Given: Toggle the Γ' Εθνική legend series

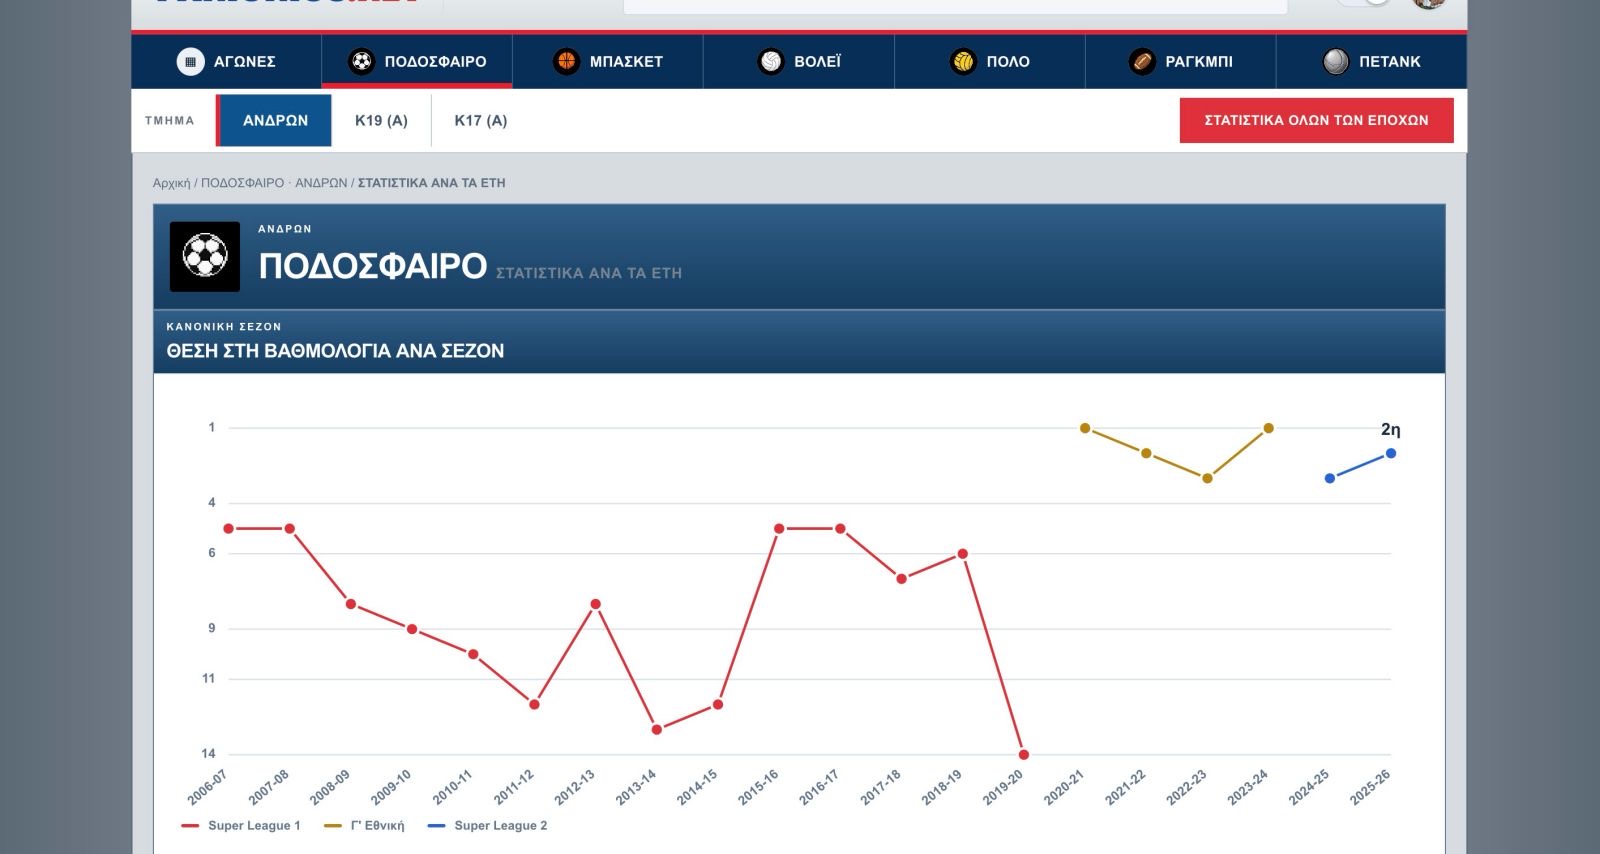Looking at the screenshot, I should click(x=364, y=826).
